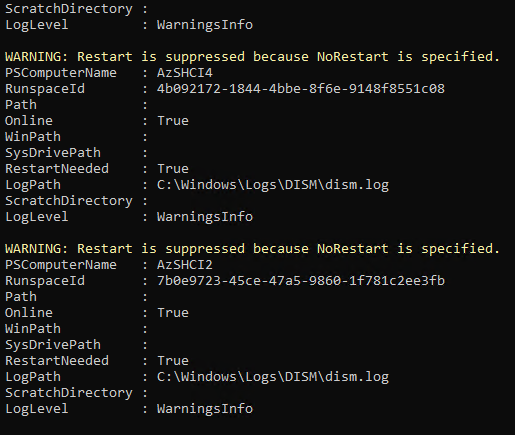
Task: Click dism.log path in AzSHCI2 block
Action: [273, 377]
